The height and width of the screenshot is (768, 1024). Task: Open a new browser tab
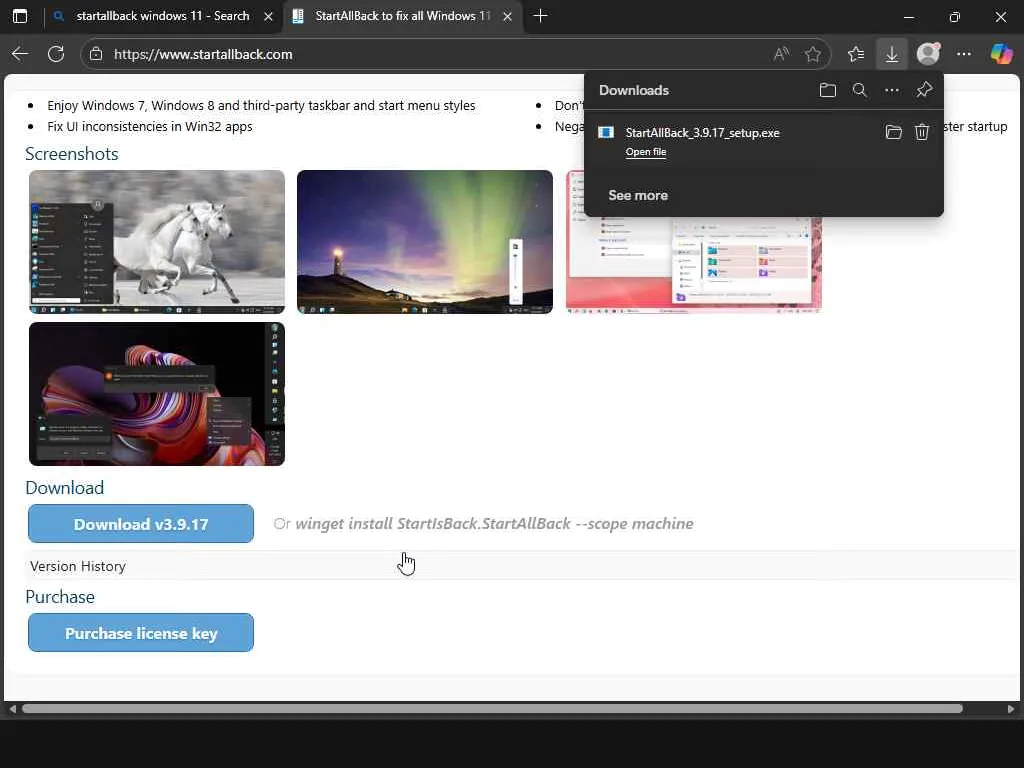point(540,16)
